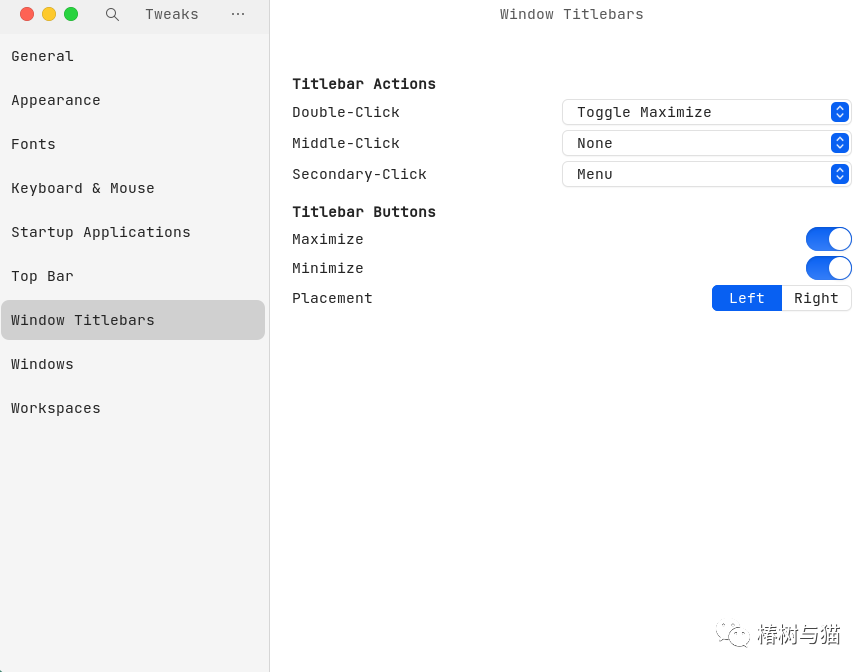Open Keyboard & Mouse settings
868x672 pixels.
pyautogui.click(x=83, y=188)
